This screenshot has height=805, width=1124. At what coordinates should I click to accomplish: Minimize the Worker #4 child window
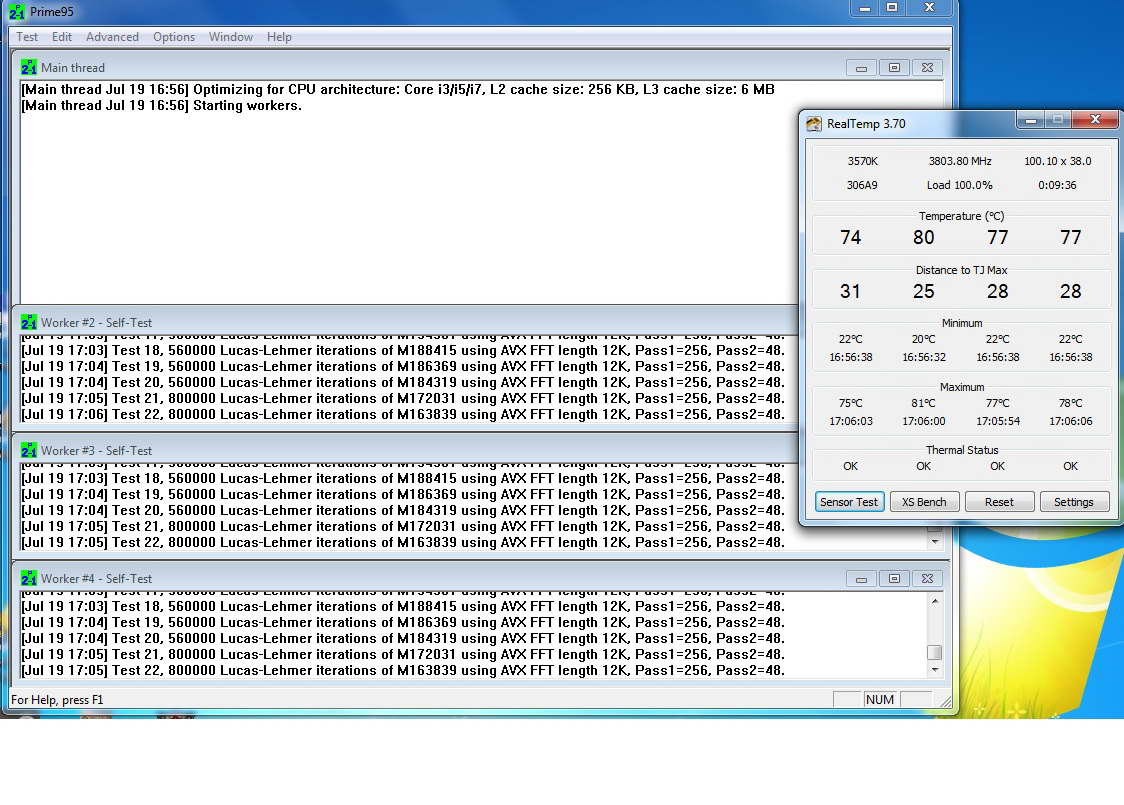click(x=862, y=579)
